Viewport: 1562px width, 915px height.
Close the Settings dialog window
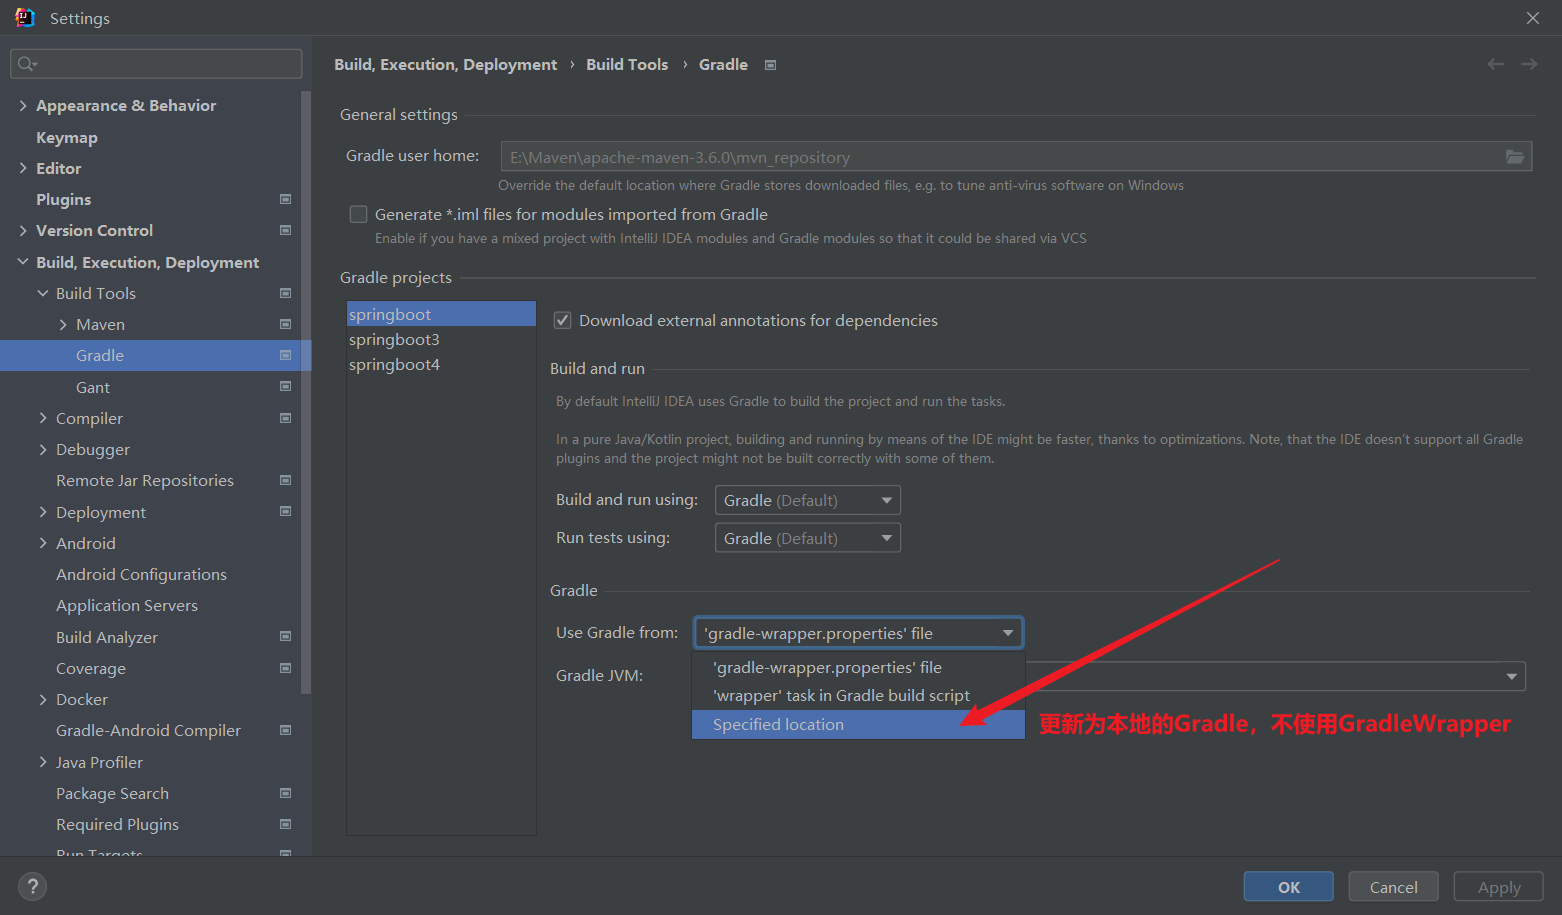pyautogui.click(x=1532, y=18)
